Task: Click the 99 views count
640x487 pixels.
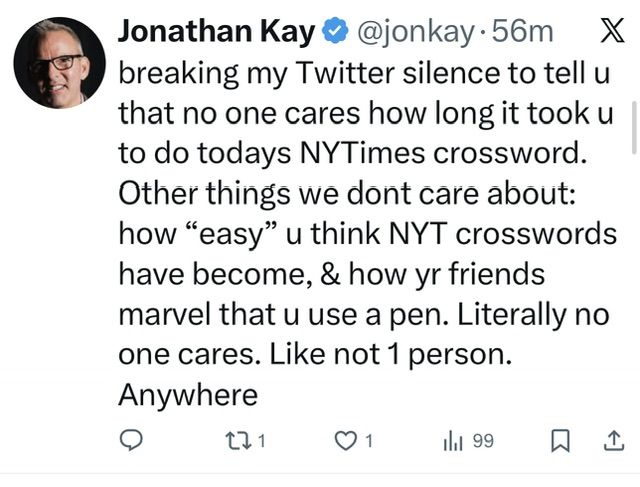Action: 483,441
